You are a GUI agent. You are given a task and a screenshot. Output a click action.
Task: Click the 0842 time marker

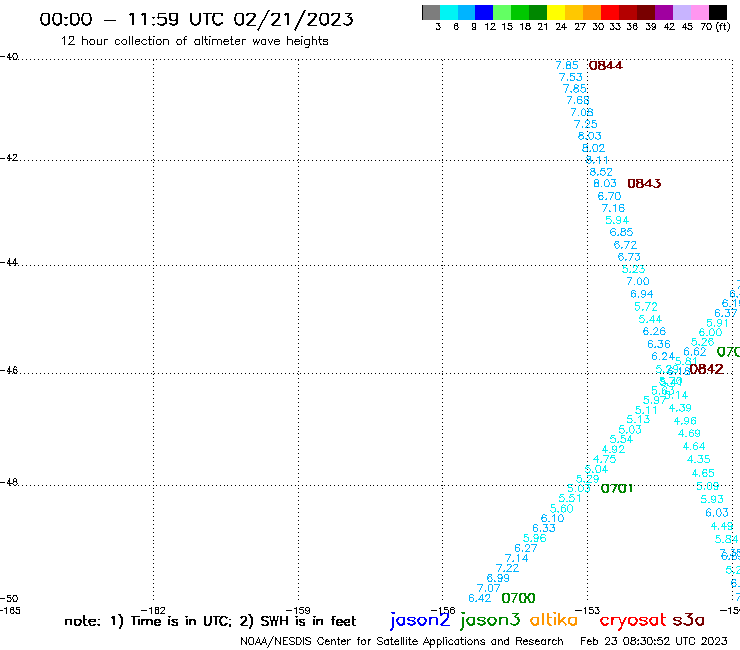pos(706,369)
